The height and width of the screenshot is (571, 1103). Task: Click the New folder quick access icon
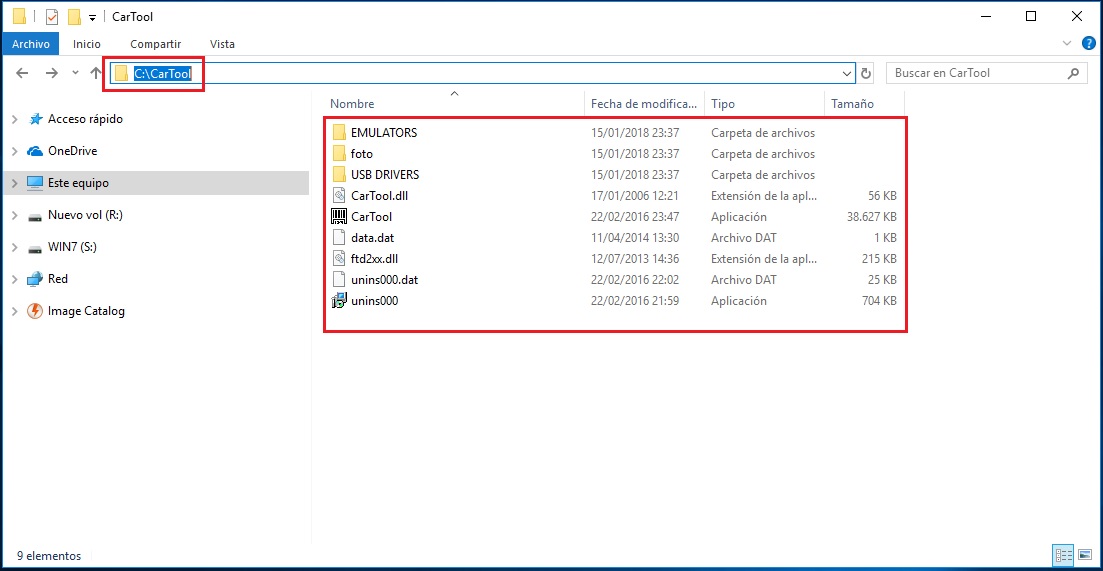click(74, 17)
